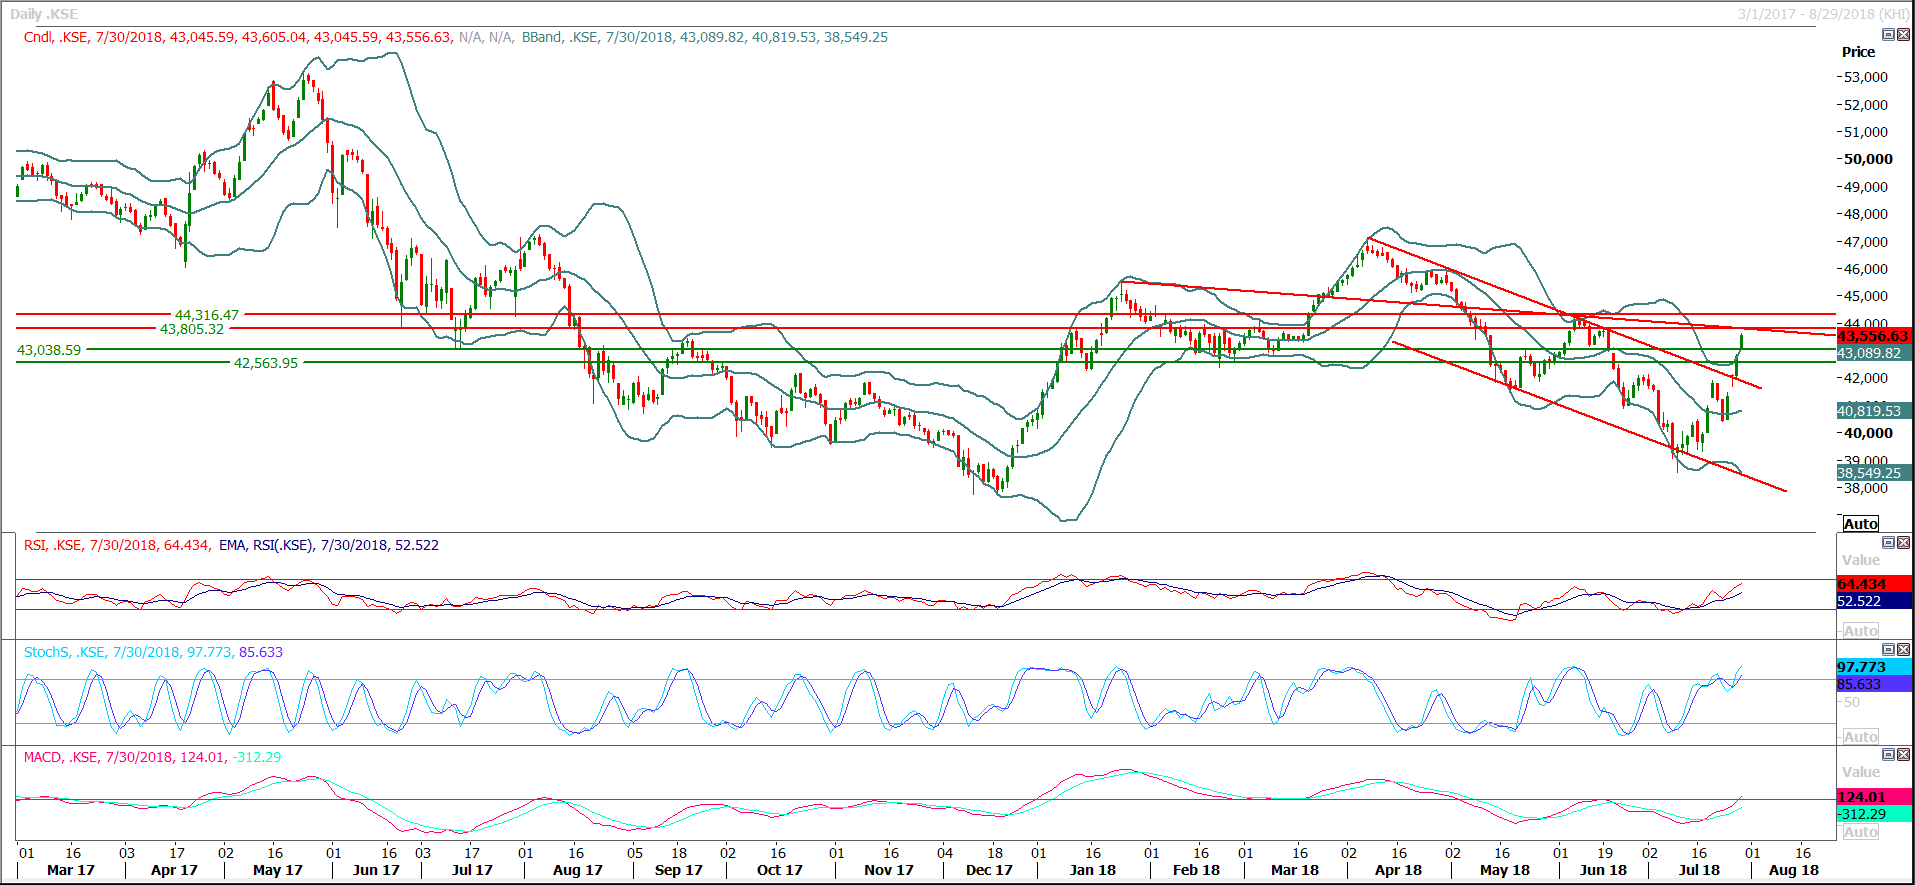This screenshot has width=1915, height=885.
Task: Close the Stochastic (StochS) pane
Action: pos(1903,650)
